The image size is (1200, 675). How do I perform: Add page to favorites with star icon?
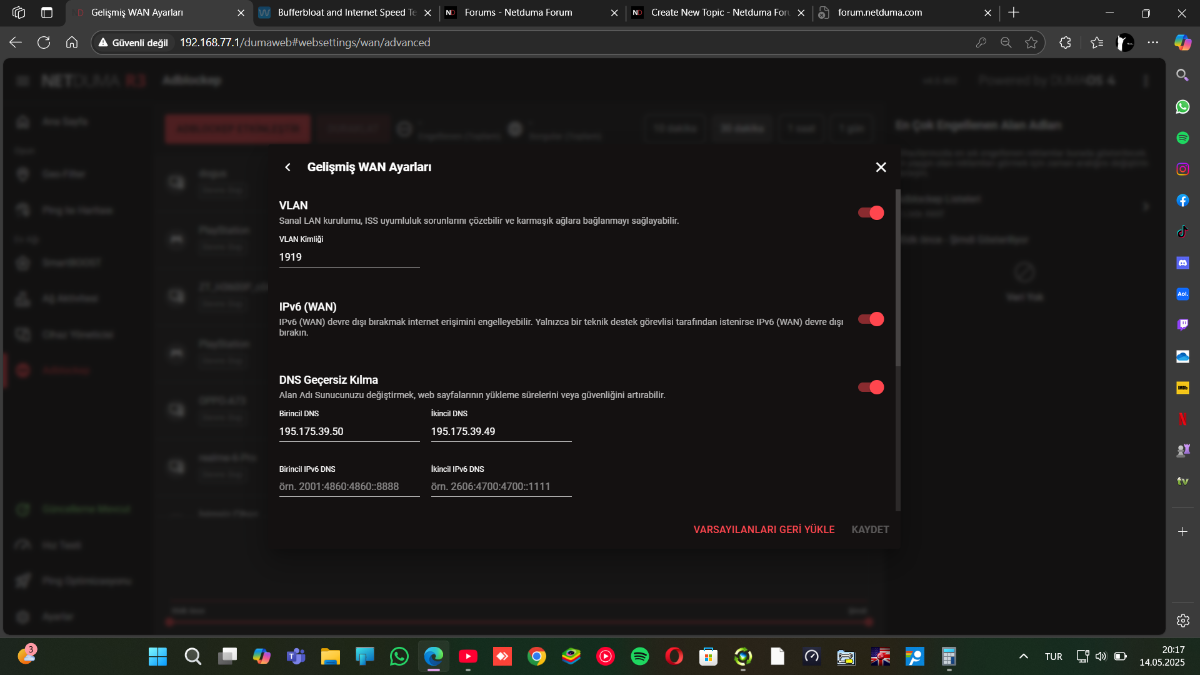(x=1031, y=43)
